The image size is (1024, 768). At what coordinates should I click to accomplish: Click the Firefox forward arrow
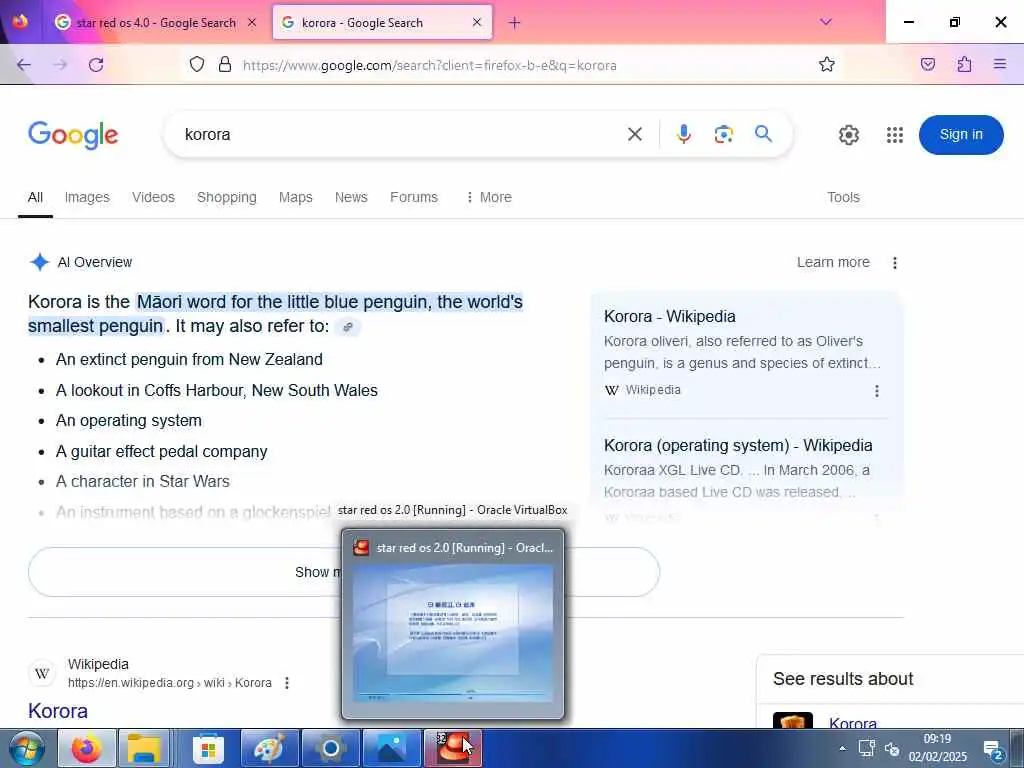click(x=60, y=65)
